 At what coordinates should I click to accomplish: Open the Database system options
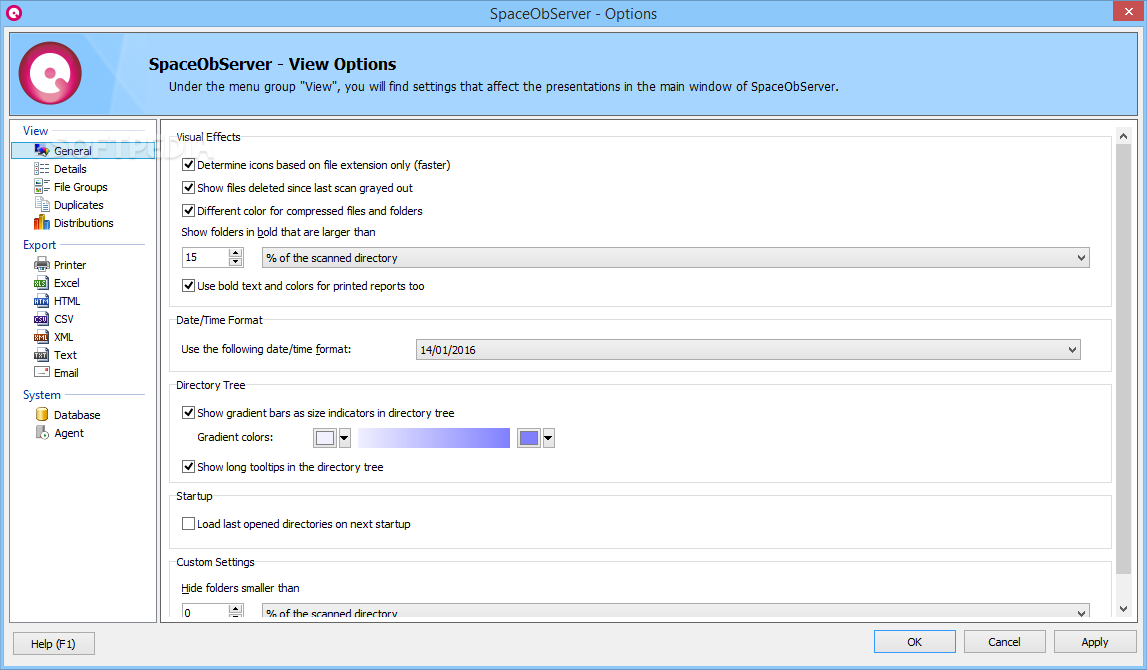click(77, 415)
